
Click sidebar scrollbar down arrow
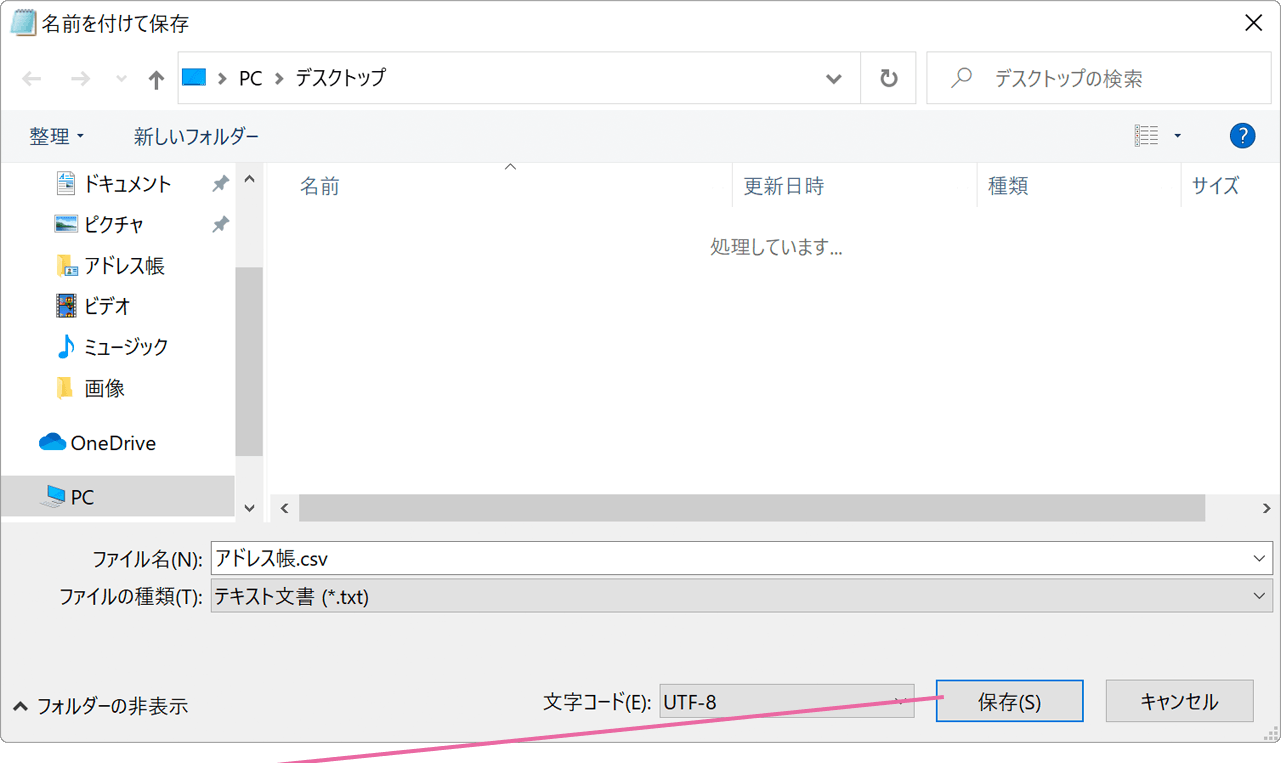click(249, 508)
